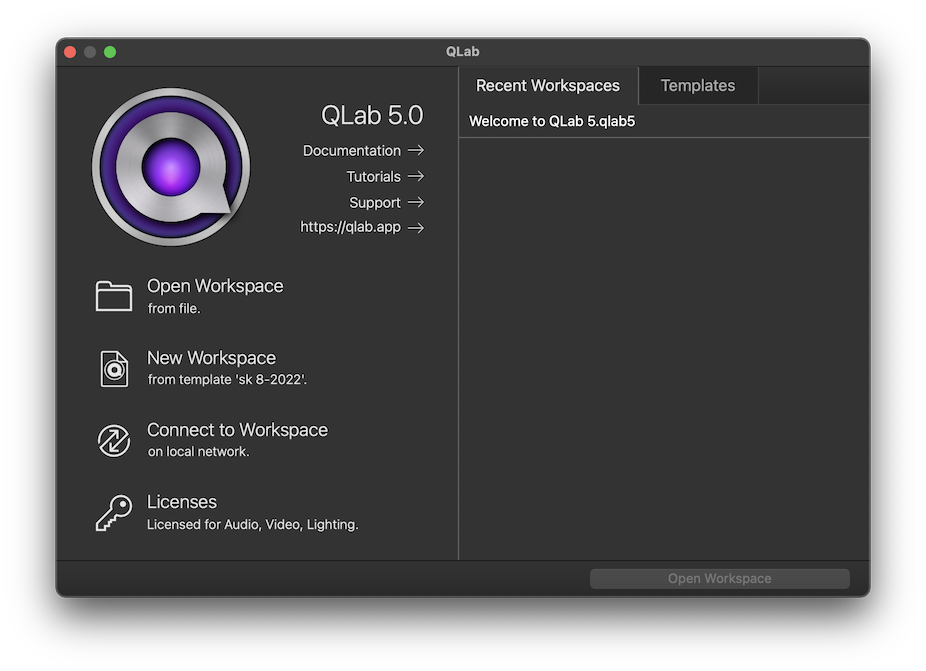Select the Recent Workspaces tab
The width and height of the screenshot is (926, 671).
(x=547, y=86)
